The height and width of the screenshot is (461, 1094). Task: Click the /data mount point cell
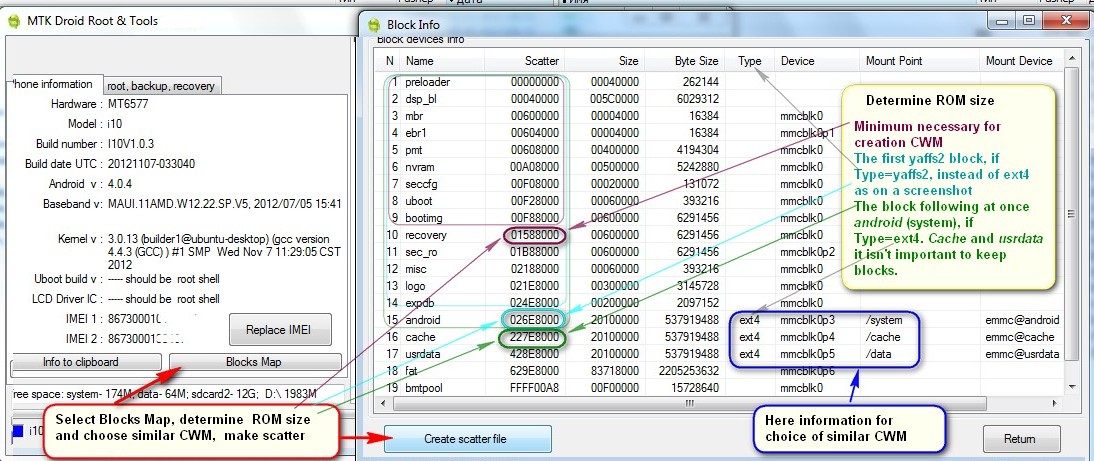click(x=878, y=354)
